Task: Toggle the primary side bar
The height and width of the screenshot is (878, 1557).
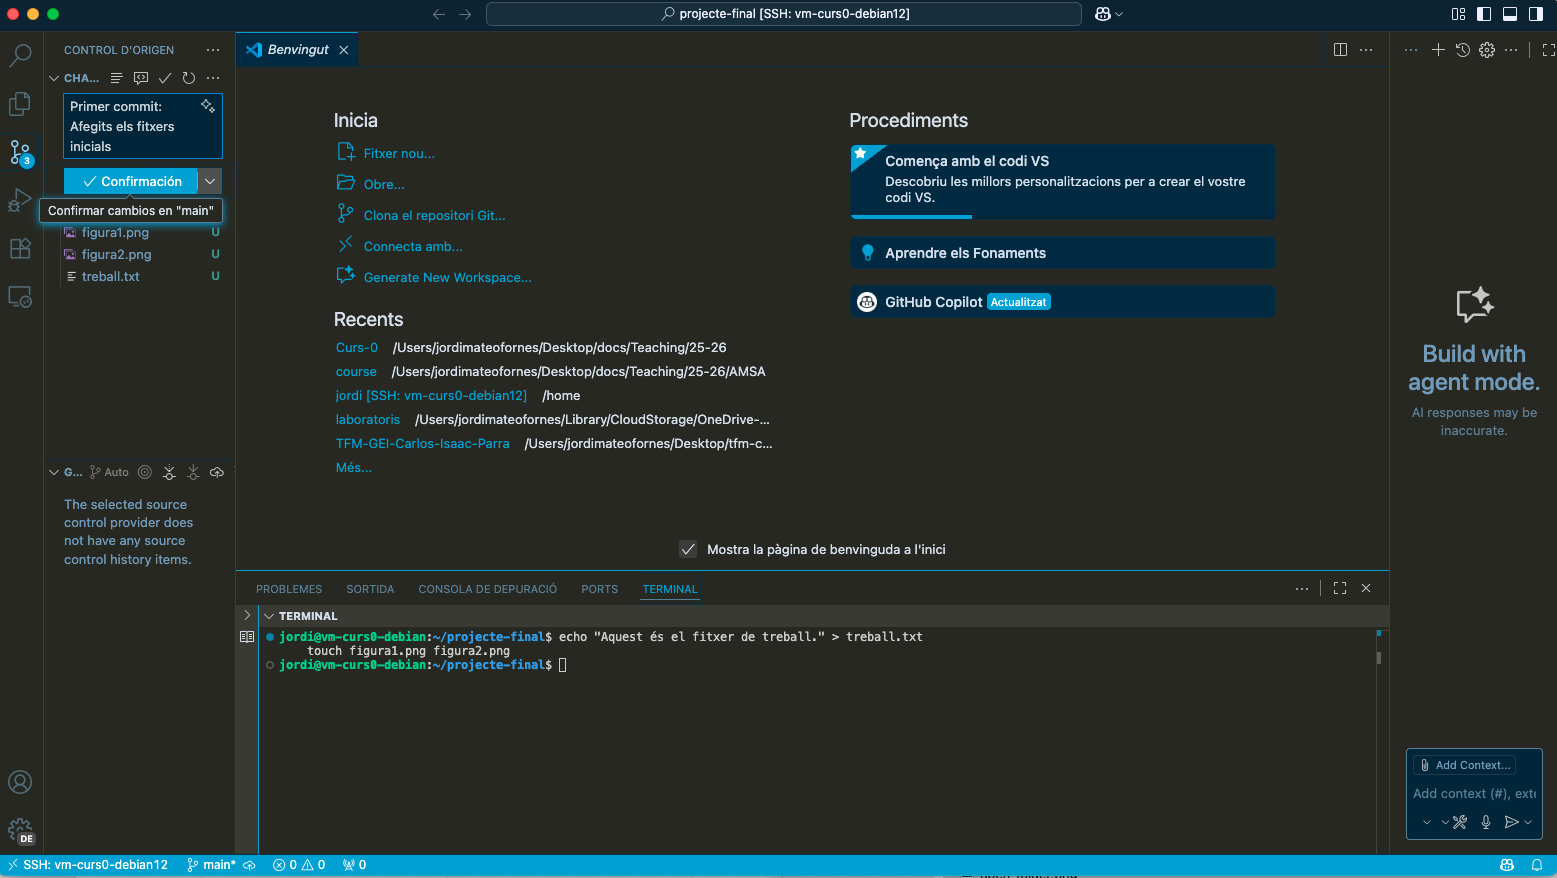Action: tap(1484, 14)
